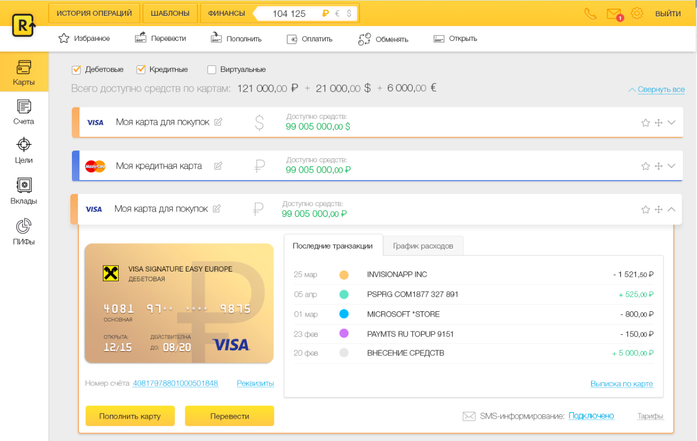Open ФИНАНСЫ menu tab
The image size is (697, 441).
coord(227,13)
